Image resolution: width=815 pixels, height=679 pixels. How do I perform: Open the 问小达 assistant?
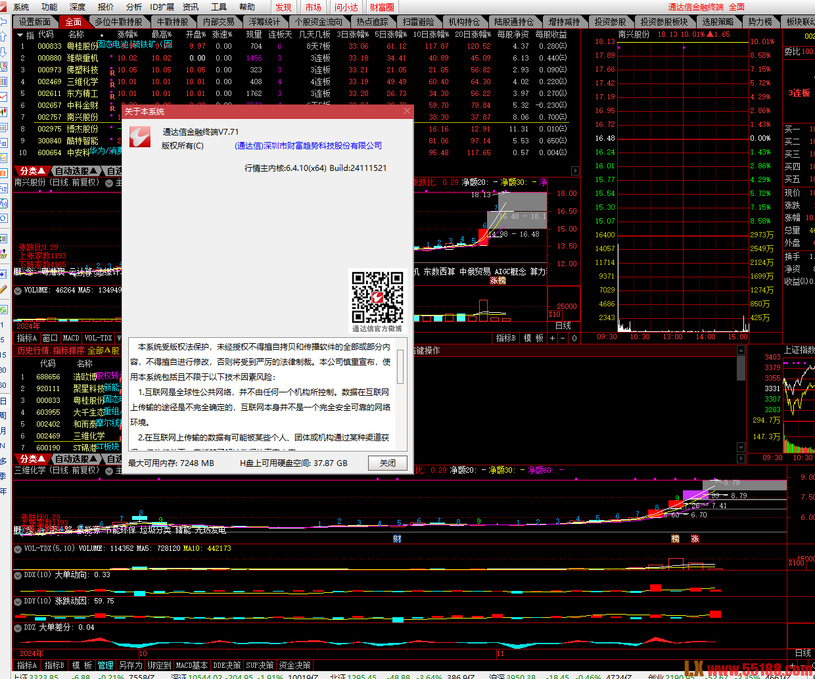coord(346,7)
